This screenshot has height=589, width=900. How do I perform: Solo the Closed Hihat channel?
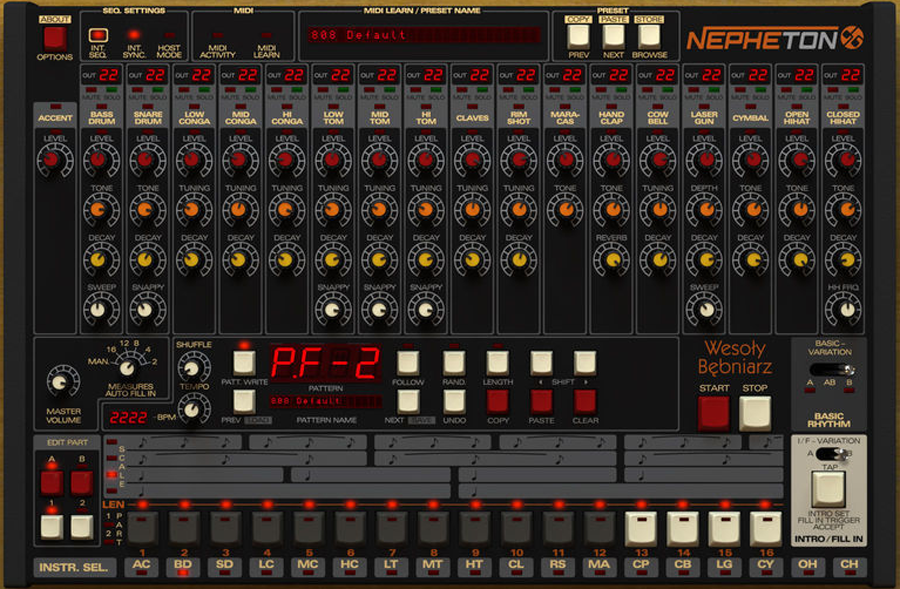tap(854, 90)
